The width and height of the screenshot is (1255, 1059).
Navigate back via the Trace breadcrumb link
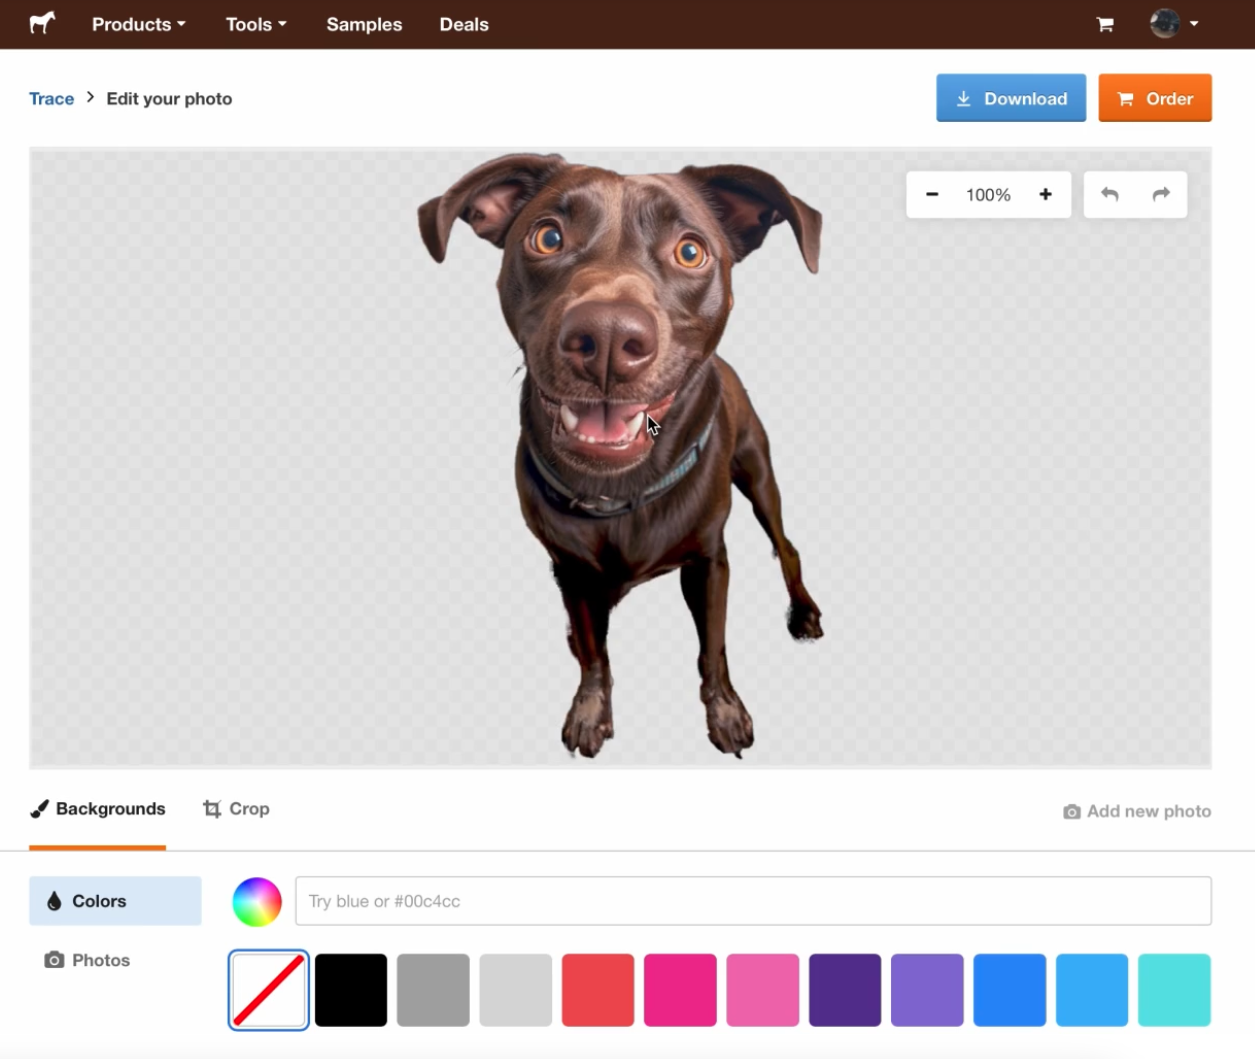(51, 98)
